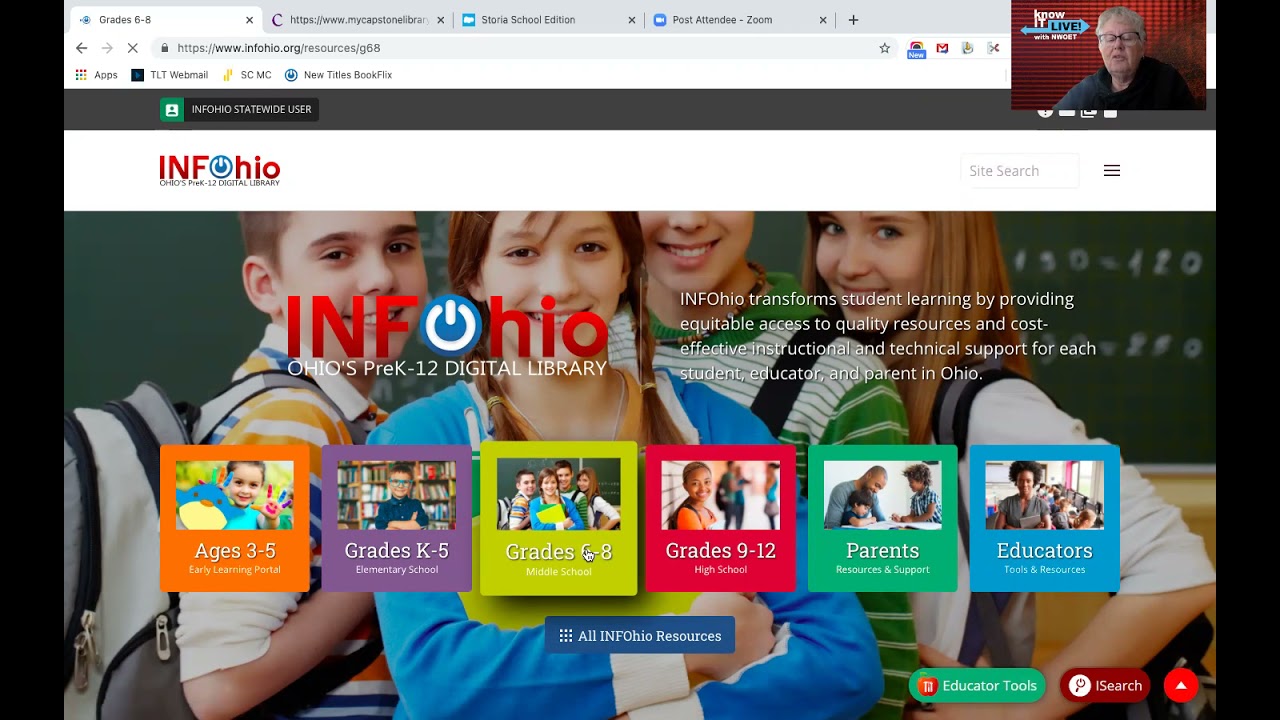Select the Grades 6-8 browser tab
Viewport: 1280px width, 720px height.
(166, 20)
